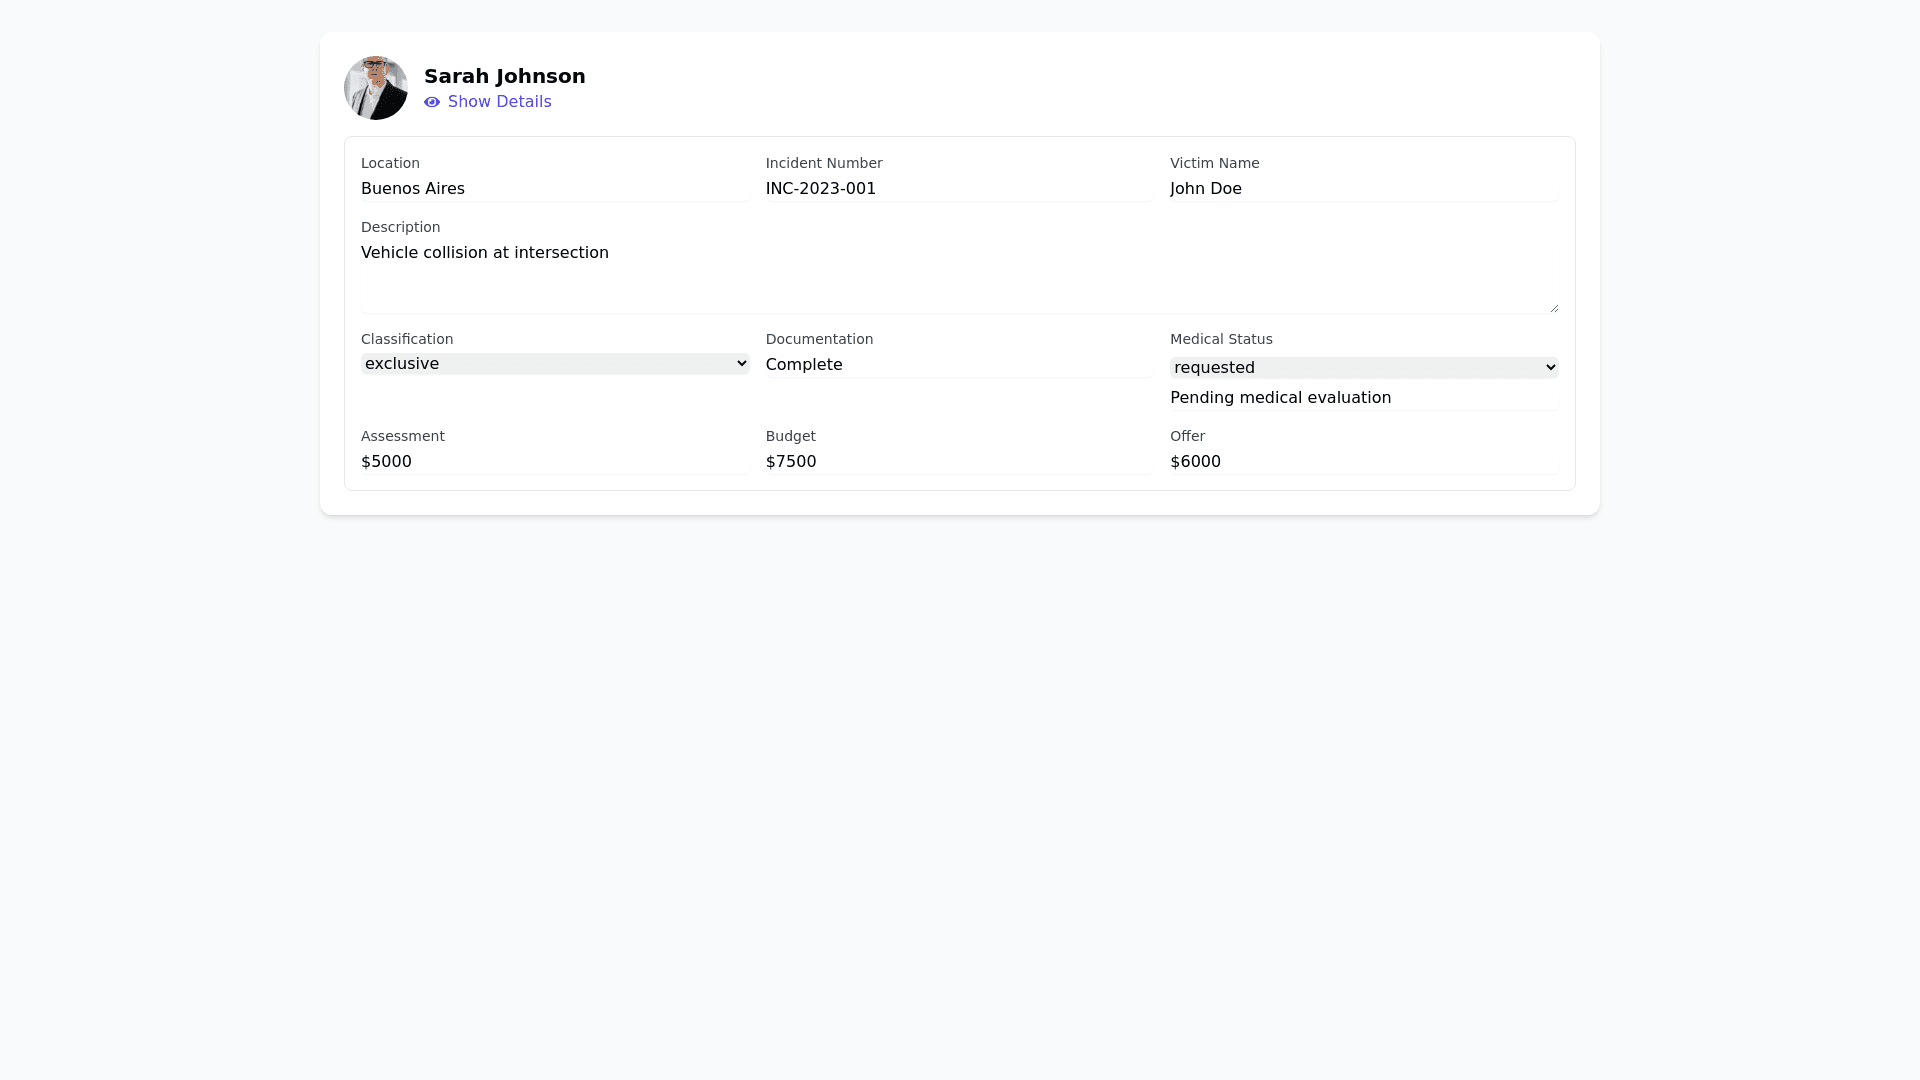Viewport: 1920px width, 1080px height.
Task: Click the Sarah Johnson name heading
Action: pyautogui.click(x=504, y=76)
